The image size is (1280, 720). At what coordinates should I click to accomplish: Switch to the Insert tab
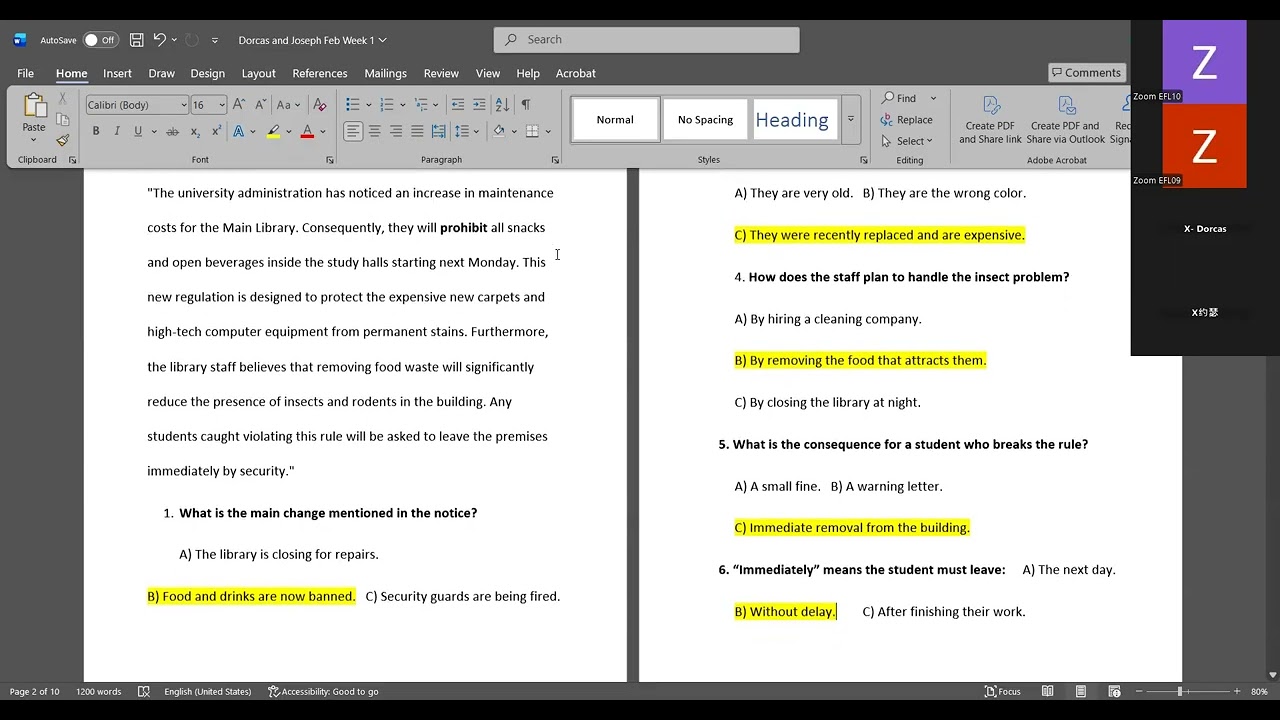[x=117, y=73]
